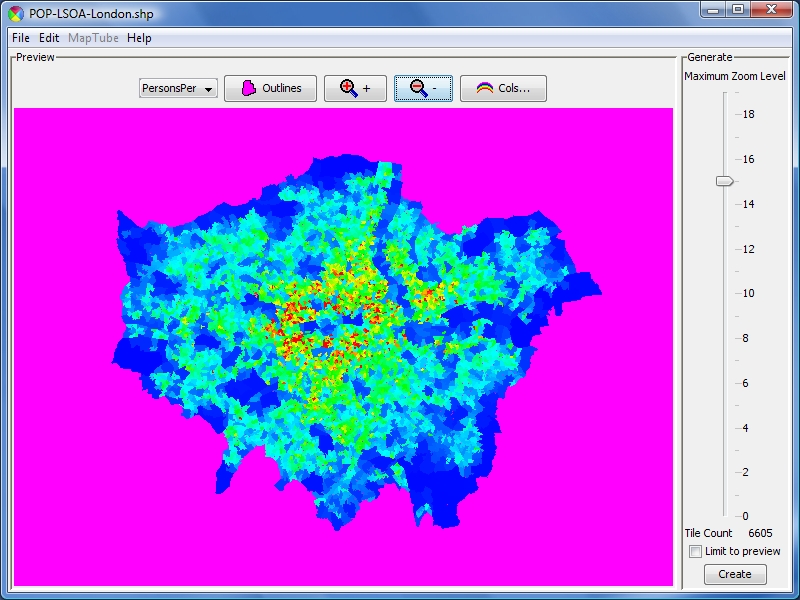Click the Maximum Zoom Level slider thumb
Image resolution: width=800 pixels, height=600 pixels.
(724, 181)
